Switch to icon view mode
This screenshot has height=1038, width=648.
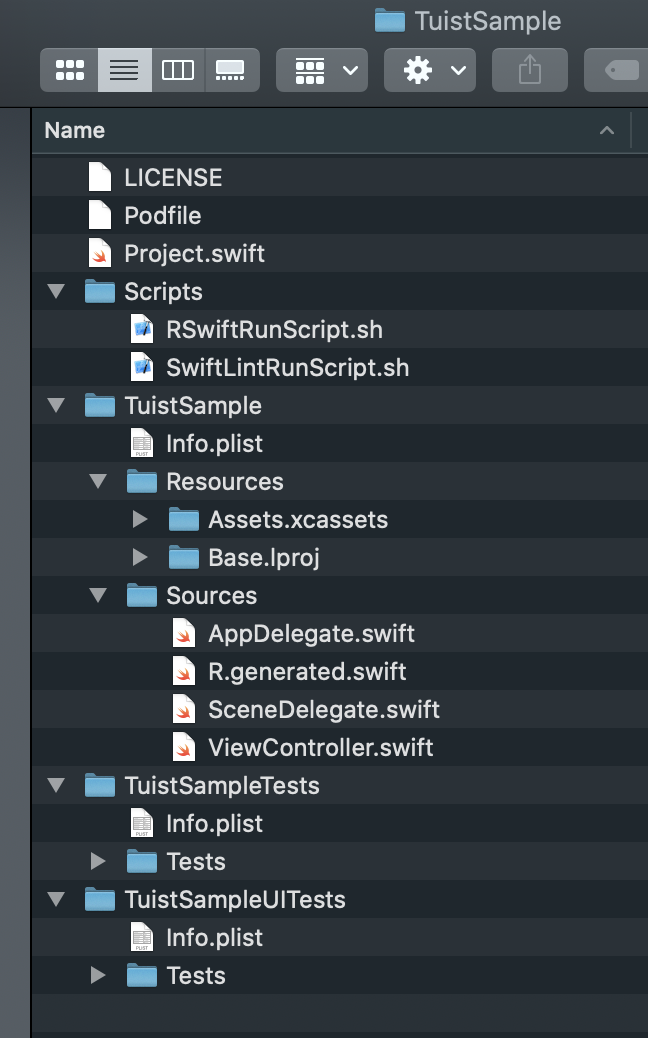(x=68, y=70)
